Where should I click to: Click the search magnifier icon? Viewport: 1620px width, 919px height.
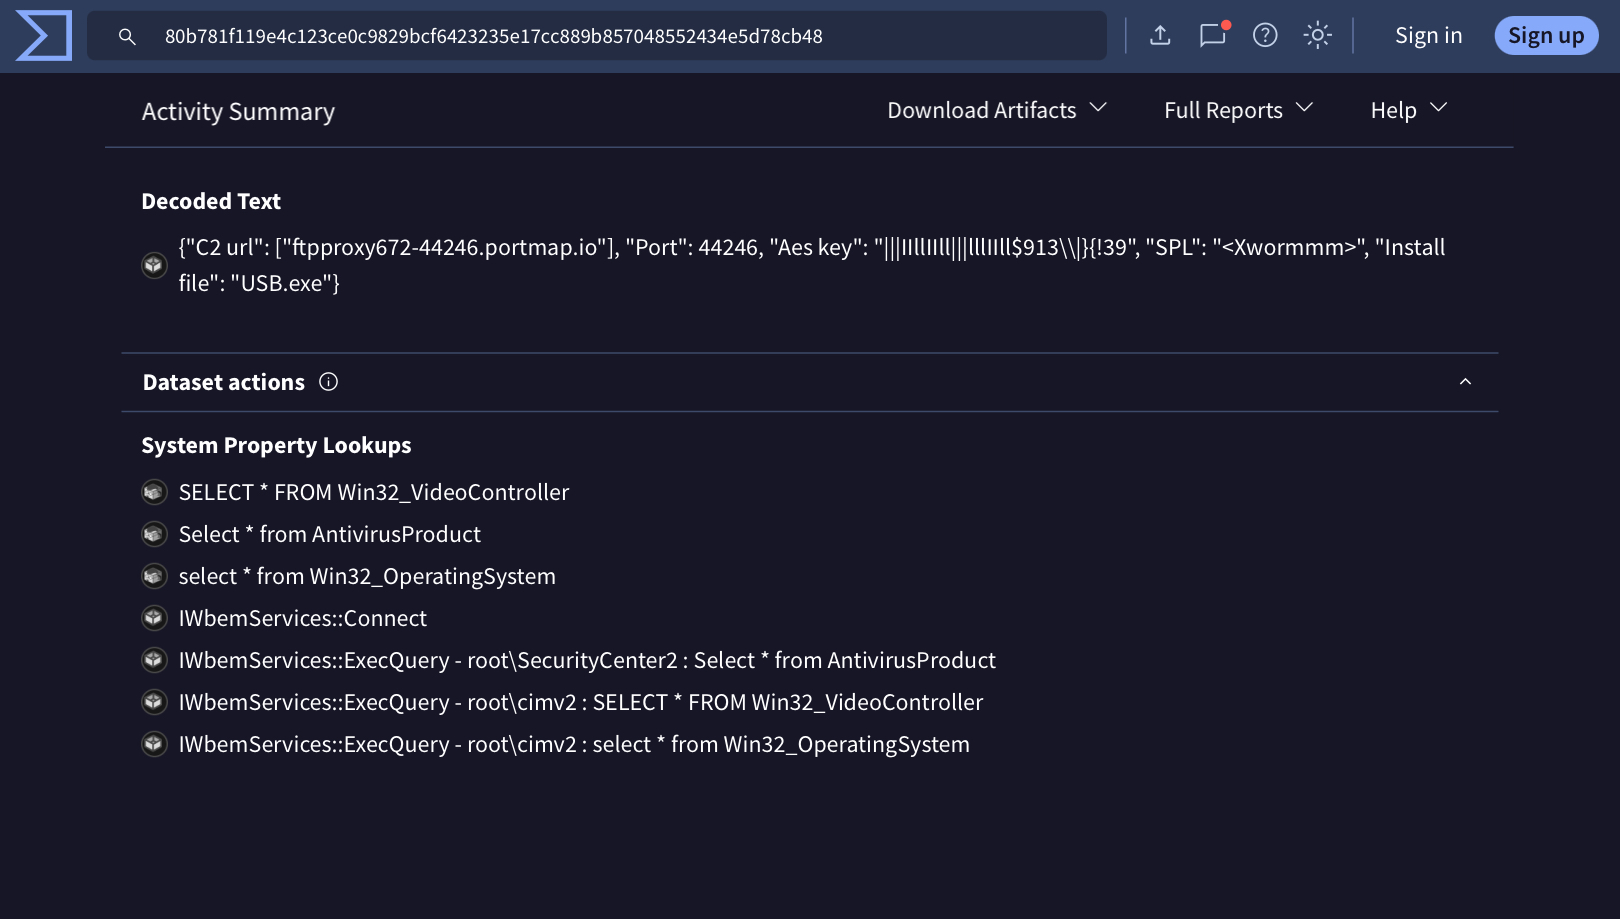click(127, 37)
